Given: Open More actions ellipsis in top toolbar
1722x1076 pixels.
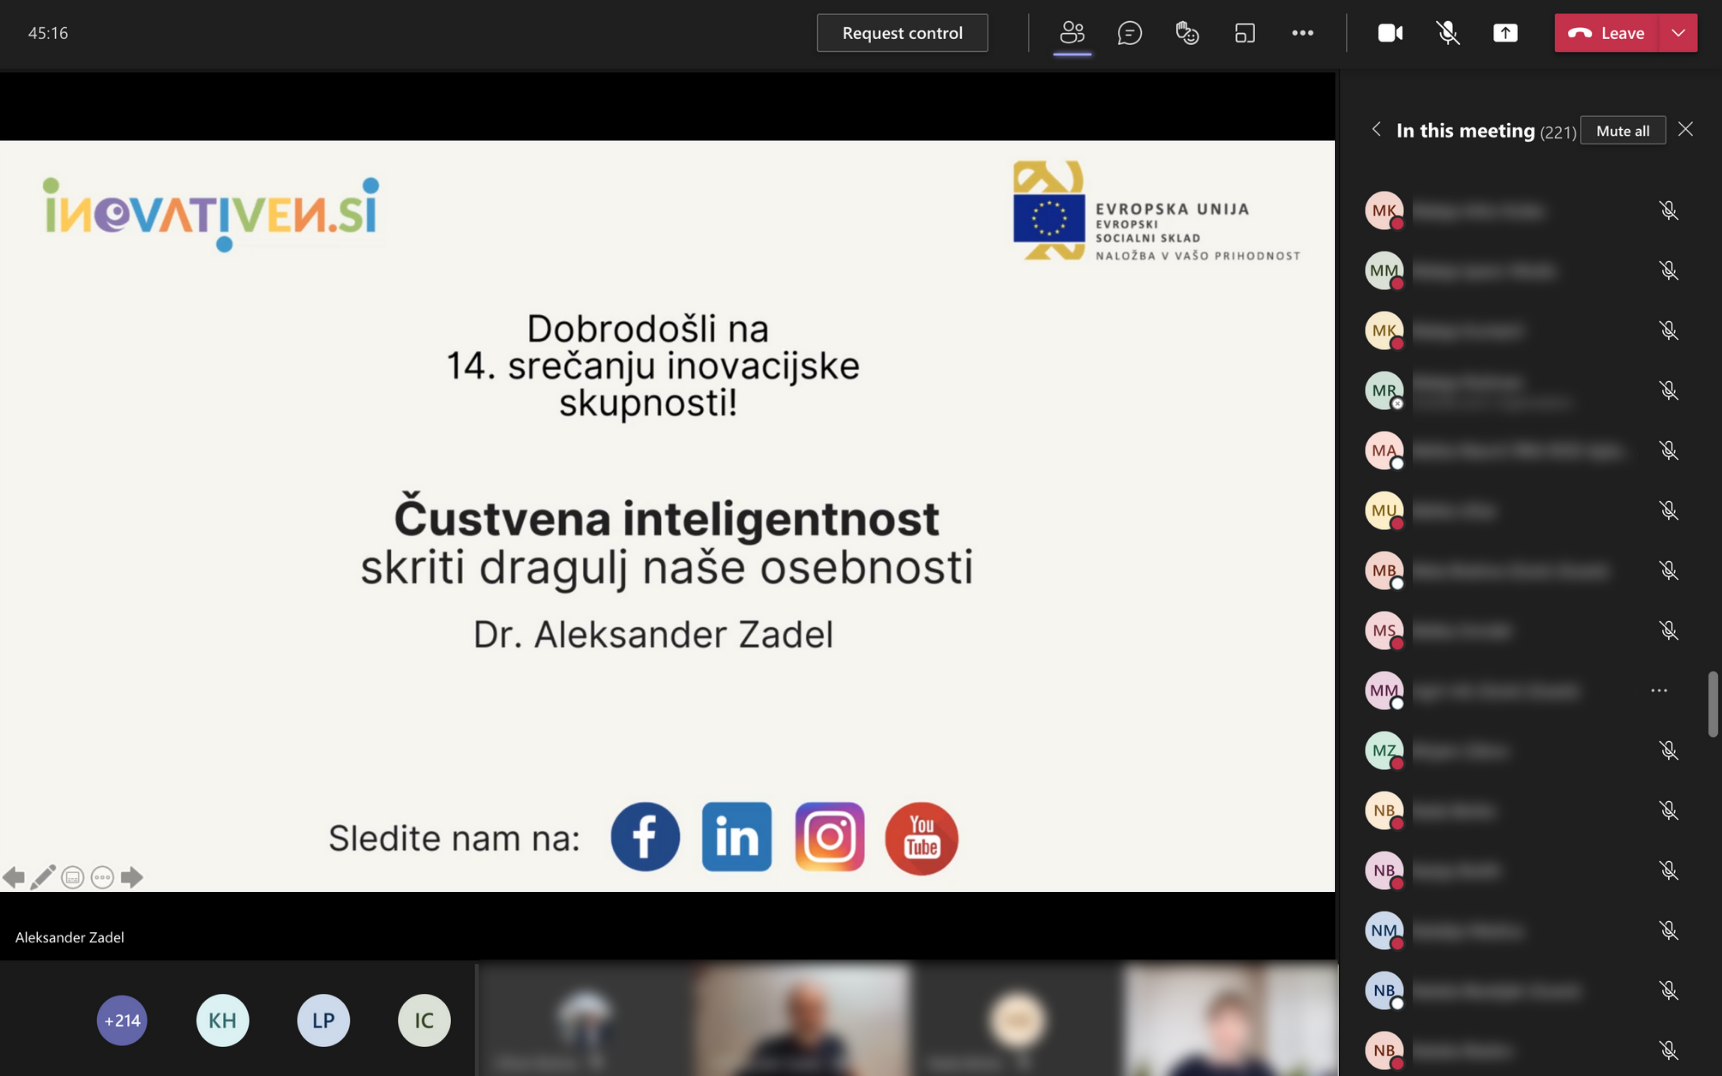Looking at the screenshot, I should pyautogui.click(x=1302, y=33).
